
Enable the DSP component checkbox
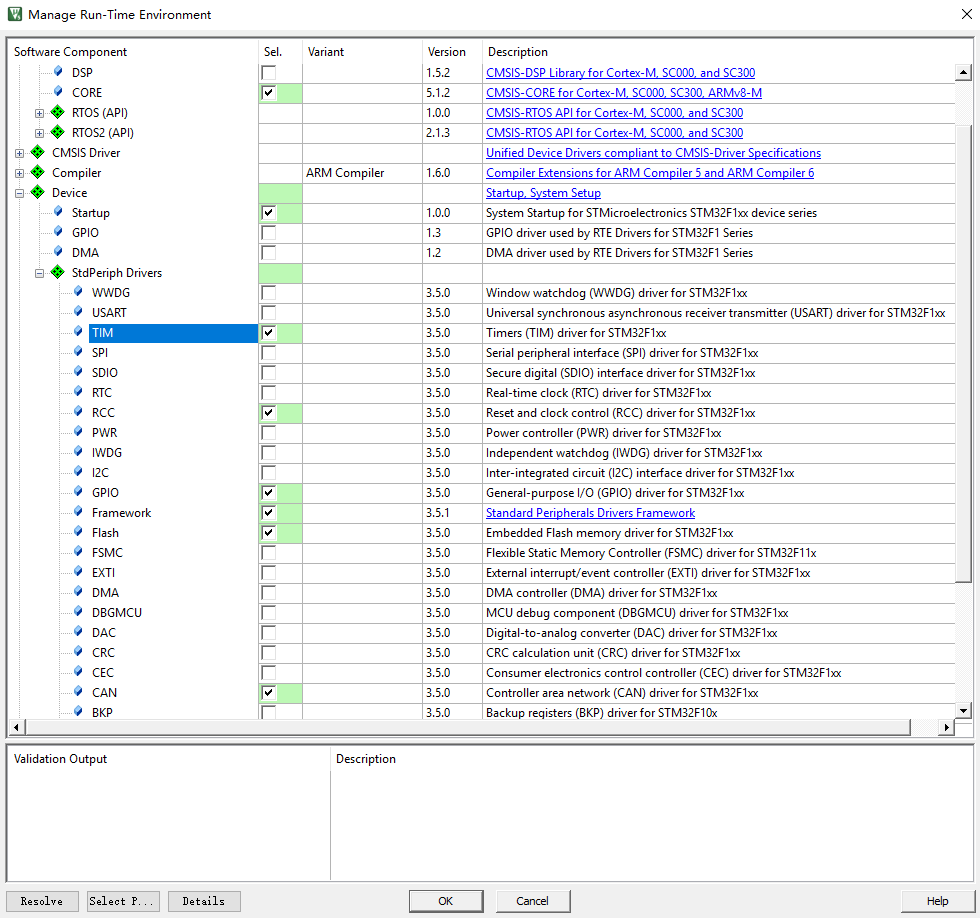(x=269, y=72)
